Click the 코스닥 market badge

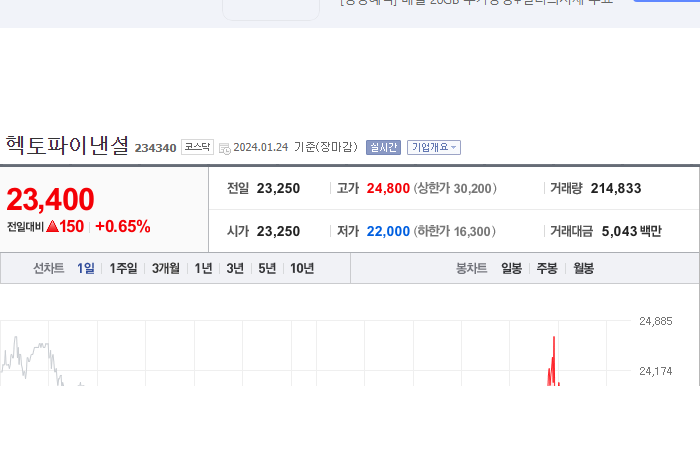pos(197,147)
